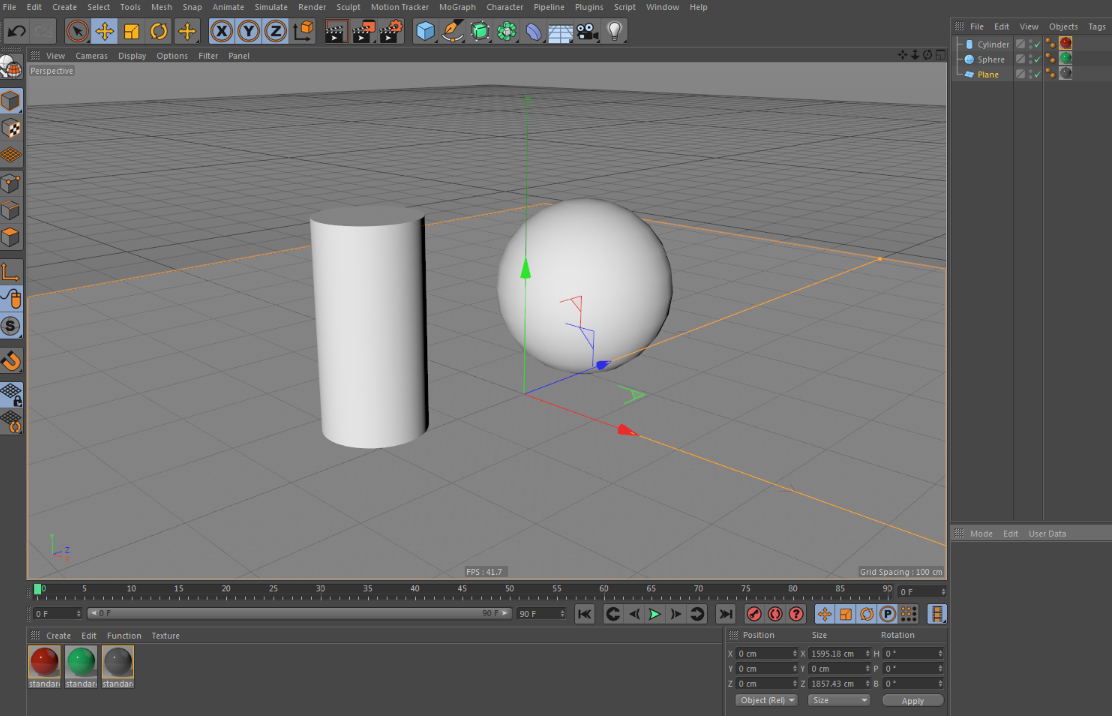Image resolution: width=1112 pixels, height=716 pixels.
Task: Open the Render Settings
Action: (389, 31)
